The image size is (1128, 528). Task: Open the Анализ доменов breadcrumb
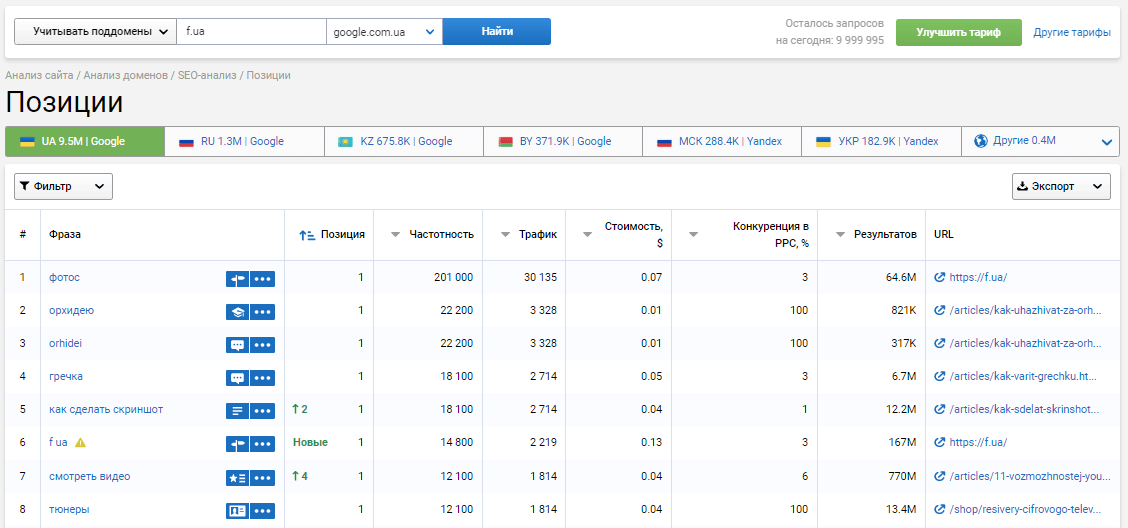coord(126,75)
